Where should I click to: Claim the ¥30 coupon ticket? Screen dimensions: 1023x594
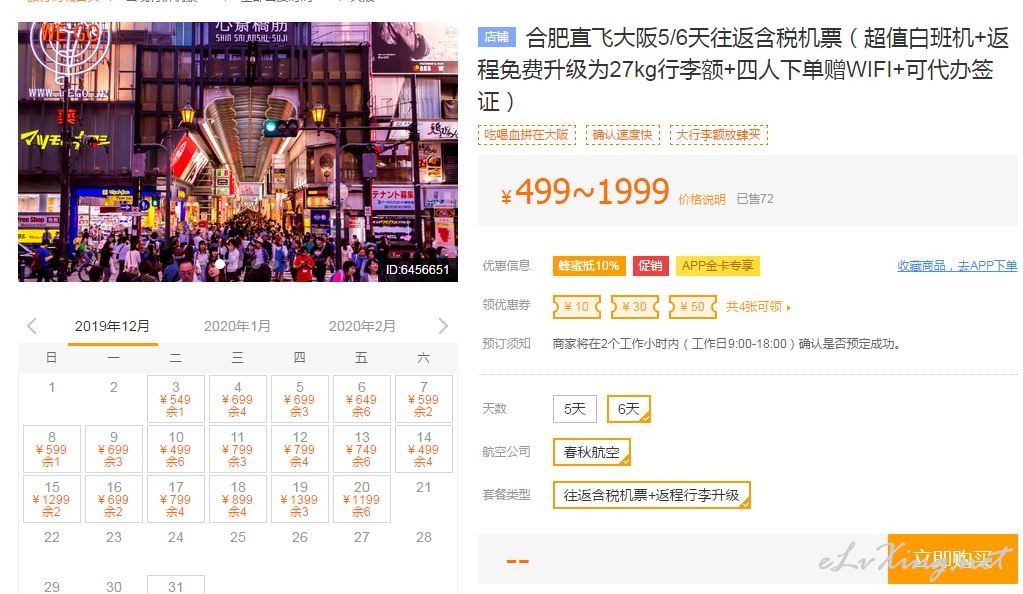pyautogui.click(x=634, y=306)
